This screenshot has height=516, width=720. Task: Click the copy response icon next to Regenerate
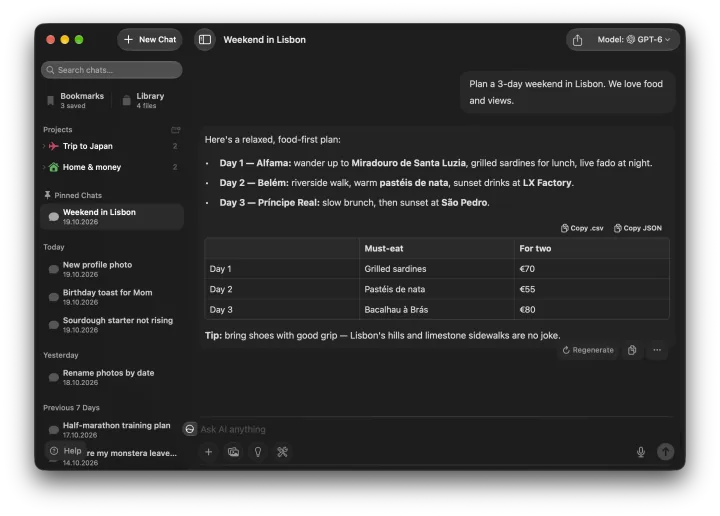(632, 350)
